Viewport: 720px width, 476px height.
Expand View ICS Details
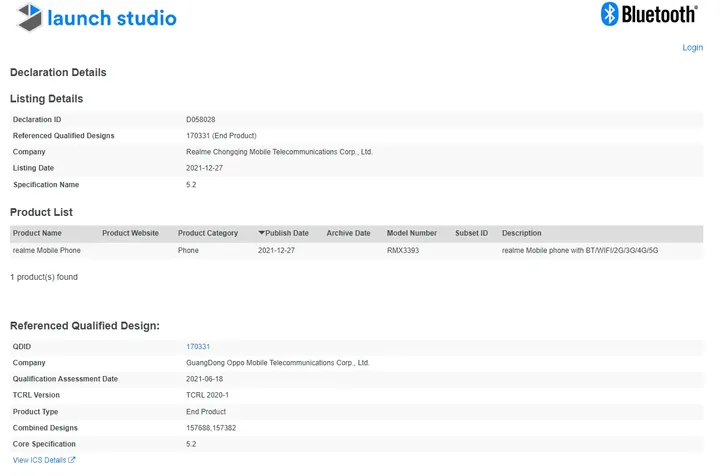coord(38,460)
